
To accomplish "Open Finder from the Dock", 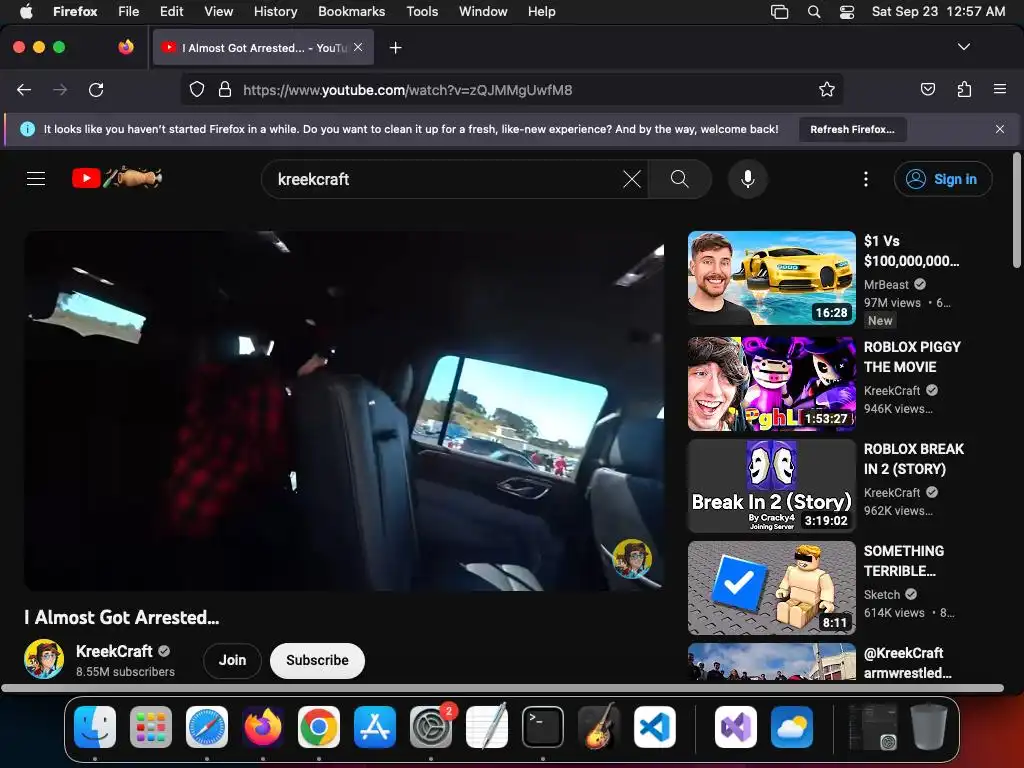I will (x=95, y=727).
